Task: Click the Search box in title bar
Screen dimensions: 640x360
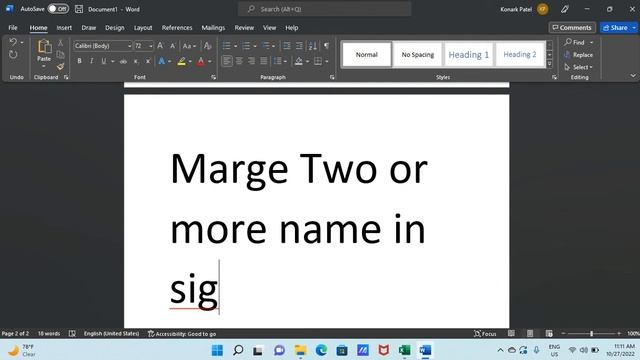Action: tap(324, 9)
